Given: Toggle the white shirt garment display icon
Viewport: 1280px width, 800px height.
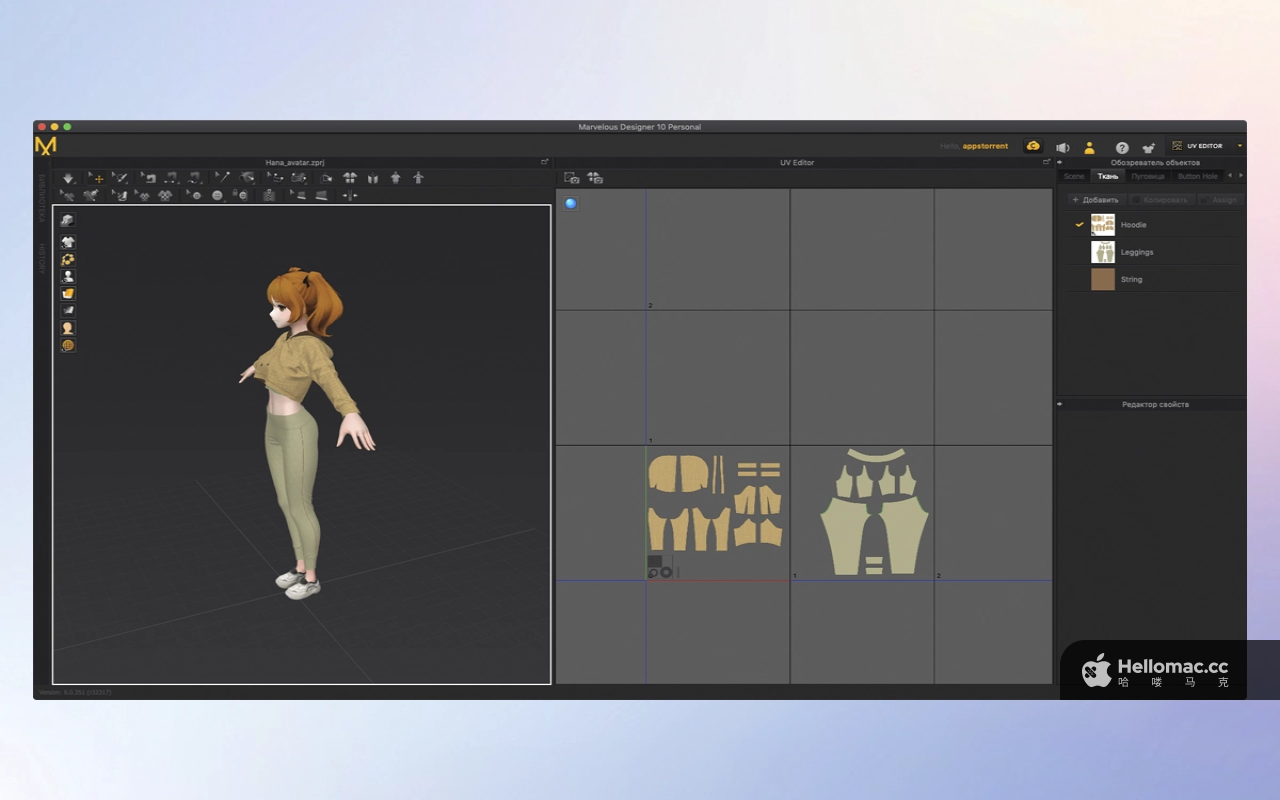Looking at the screenshot, I should (68, 242).
